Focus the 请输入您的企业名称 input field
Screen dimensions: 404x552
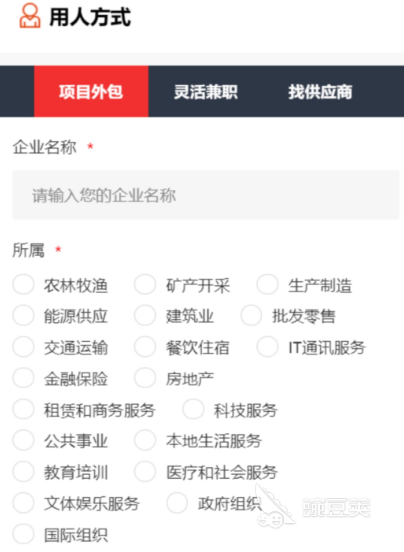pos(206,195)
